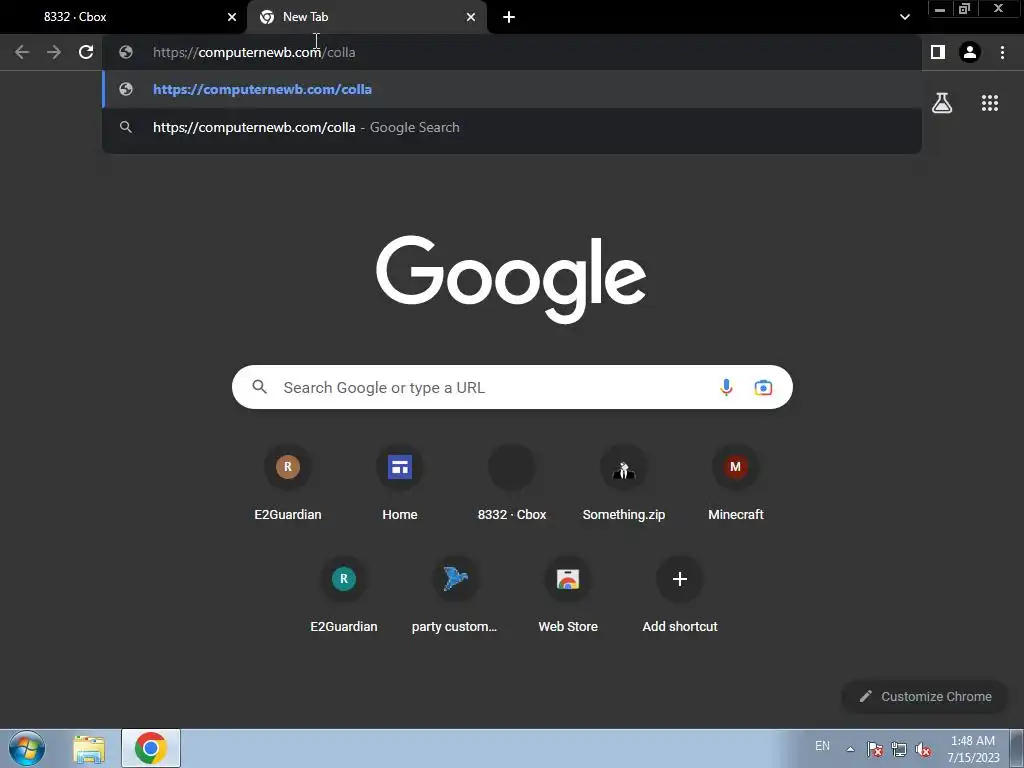This screenshot has height=768, width=1024.
Task: Open the Windows Start menu
Action: click(x=27, y=748)
